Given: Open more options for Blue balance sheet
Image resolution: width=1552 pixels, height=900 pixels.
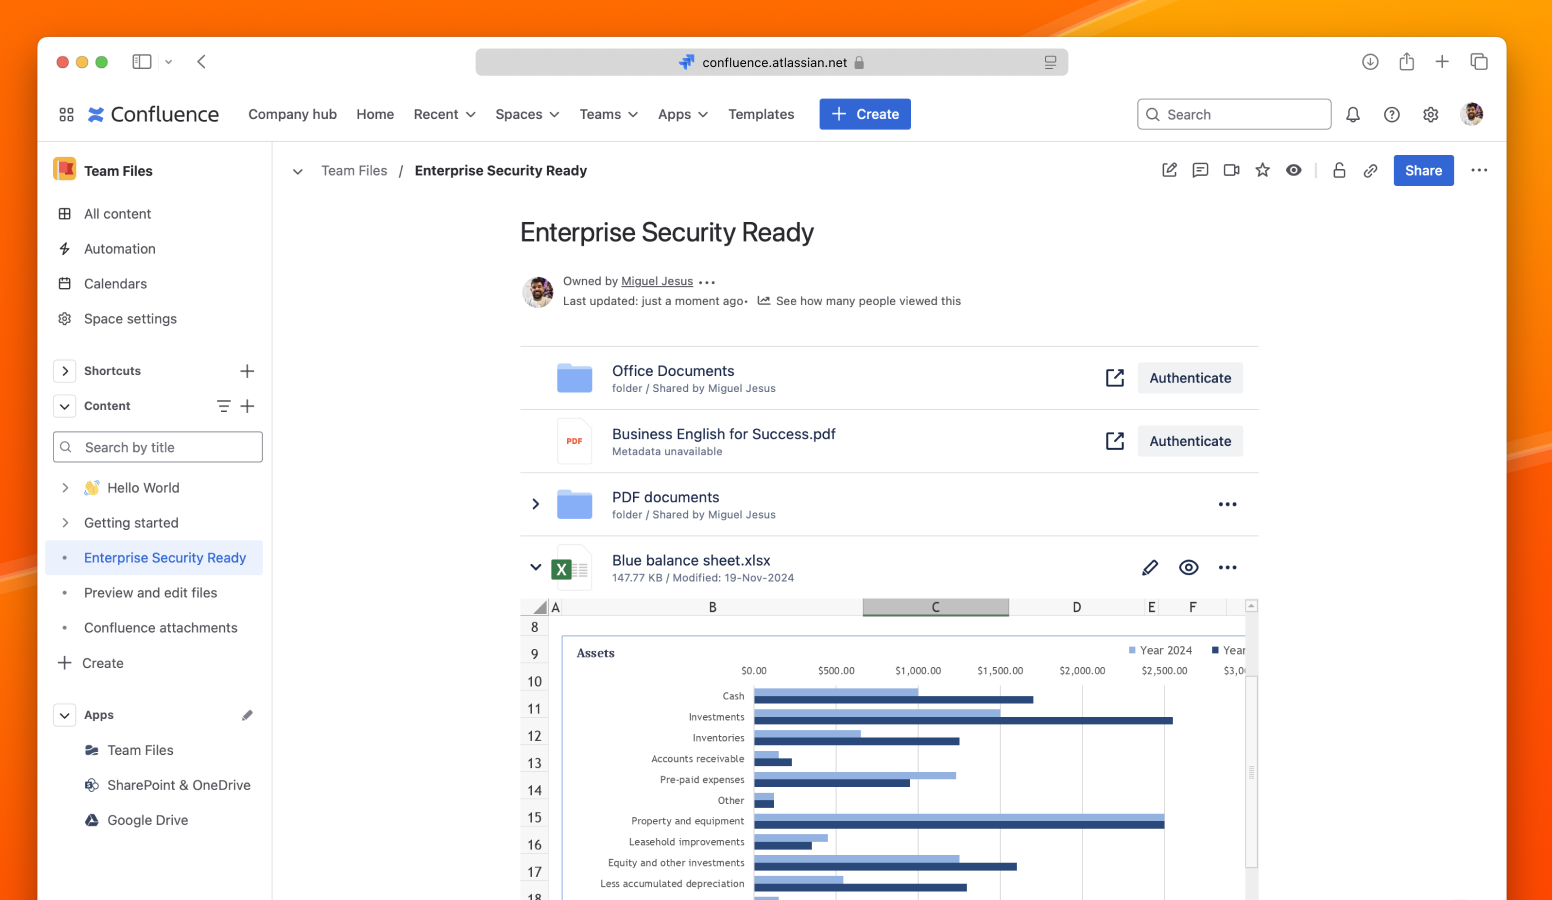Looking at the screenshot, I should pyautogui.click(x=1228, y=567).
